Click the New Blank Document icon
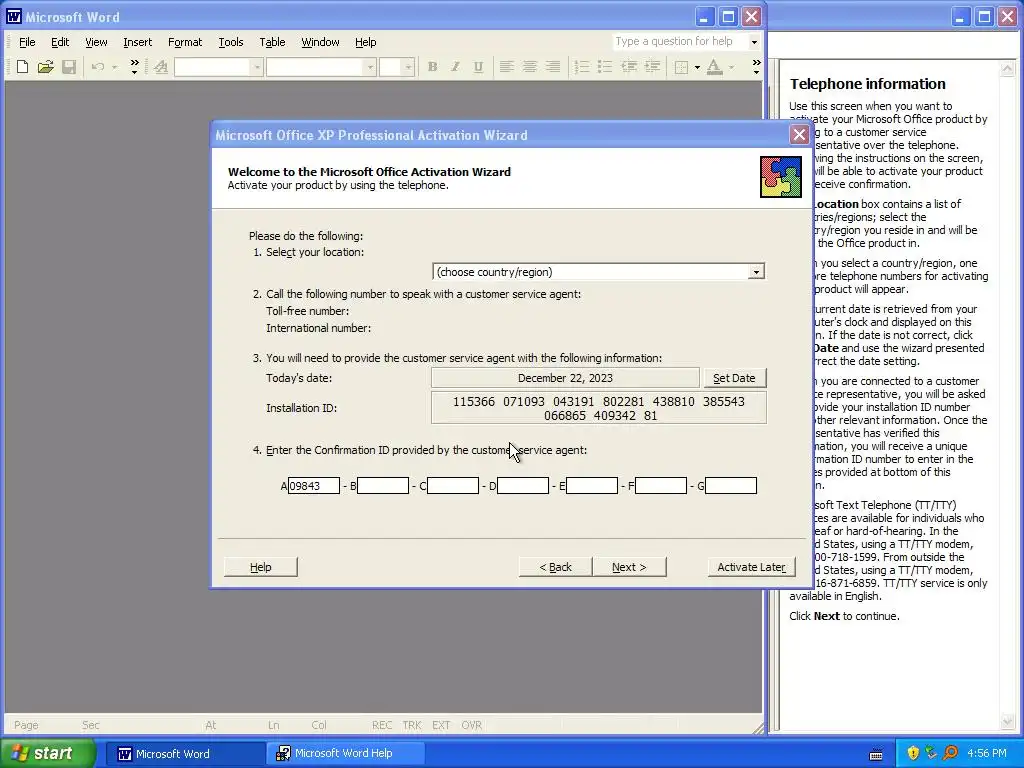 coord(22,67)
